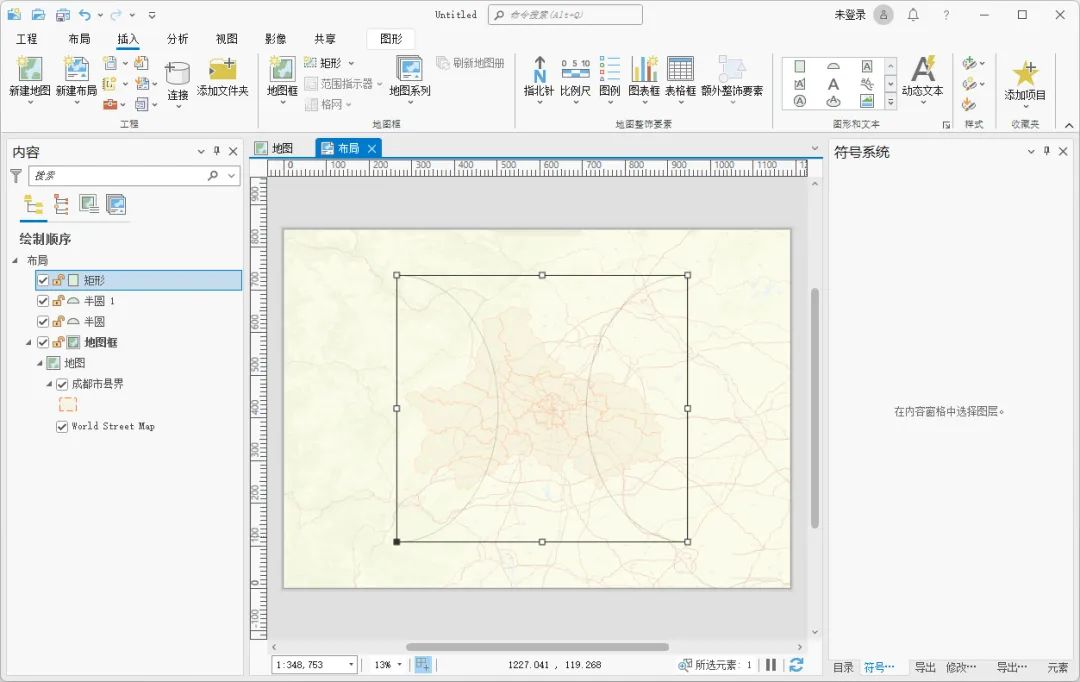Image resolution: width=1080 pixels, height=682 pixels.
Task: Click the 添加文件夹 (Add Folder) icon
Action: (x=222, y=70)
